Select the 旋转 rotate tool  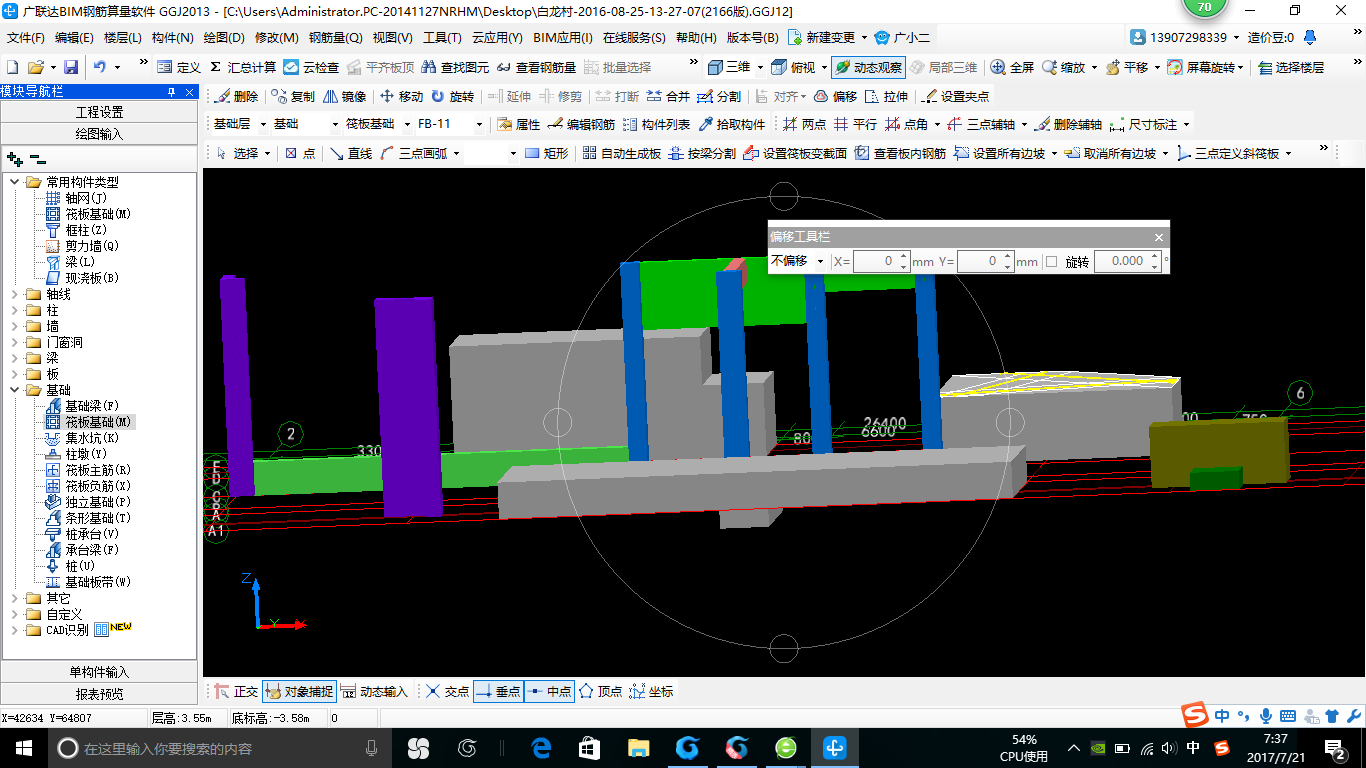tap(453, 96)
